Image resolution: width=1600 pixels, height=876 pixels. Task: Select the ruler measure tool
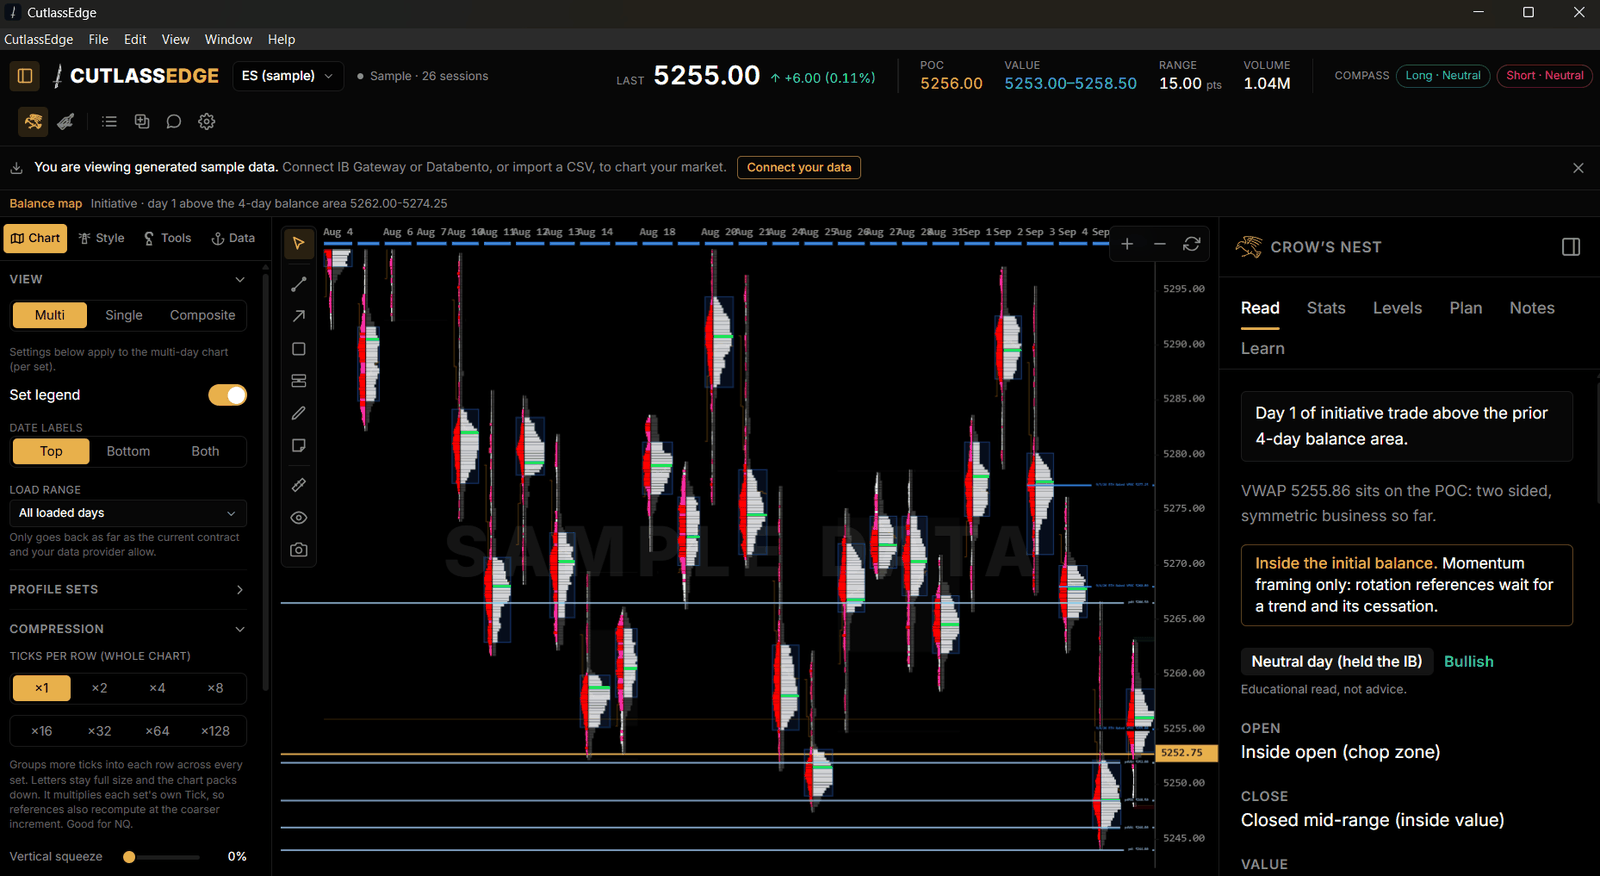[x=298, y=485]
